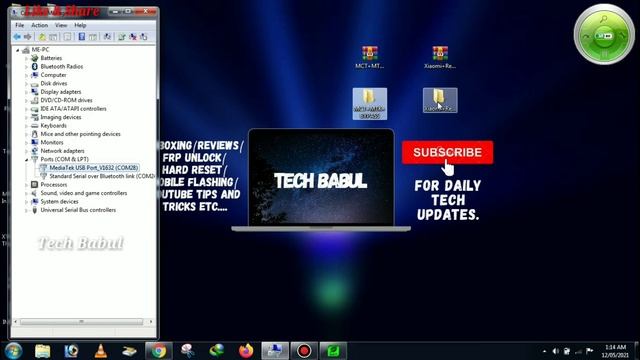Expand the Display adapters node arrow

point(27,92)
